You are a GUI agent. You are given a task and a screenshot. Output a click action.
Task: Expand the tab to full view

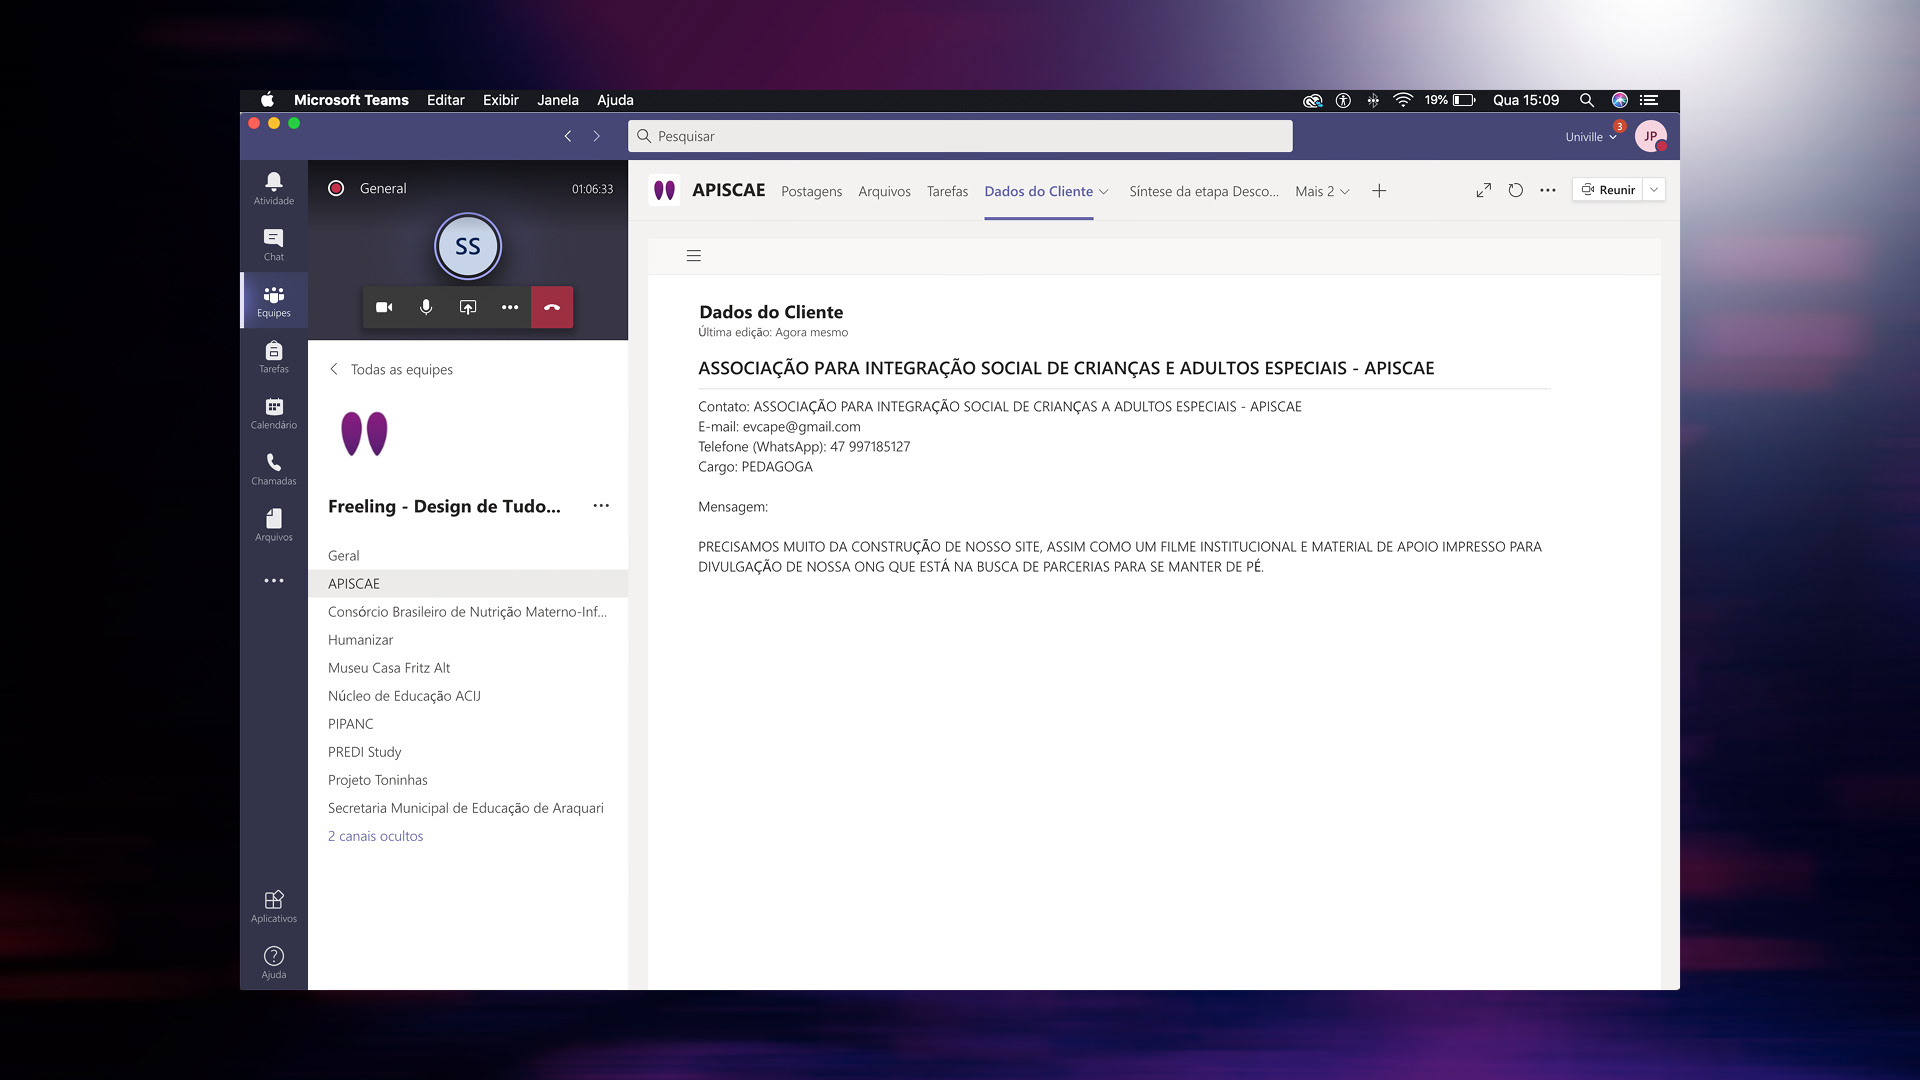[1484, 190]
